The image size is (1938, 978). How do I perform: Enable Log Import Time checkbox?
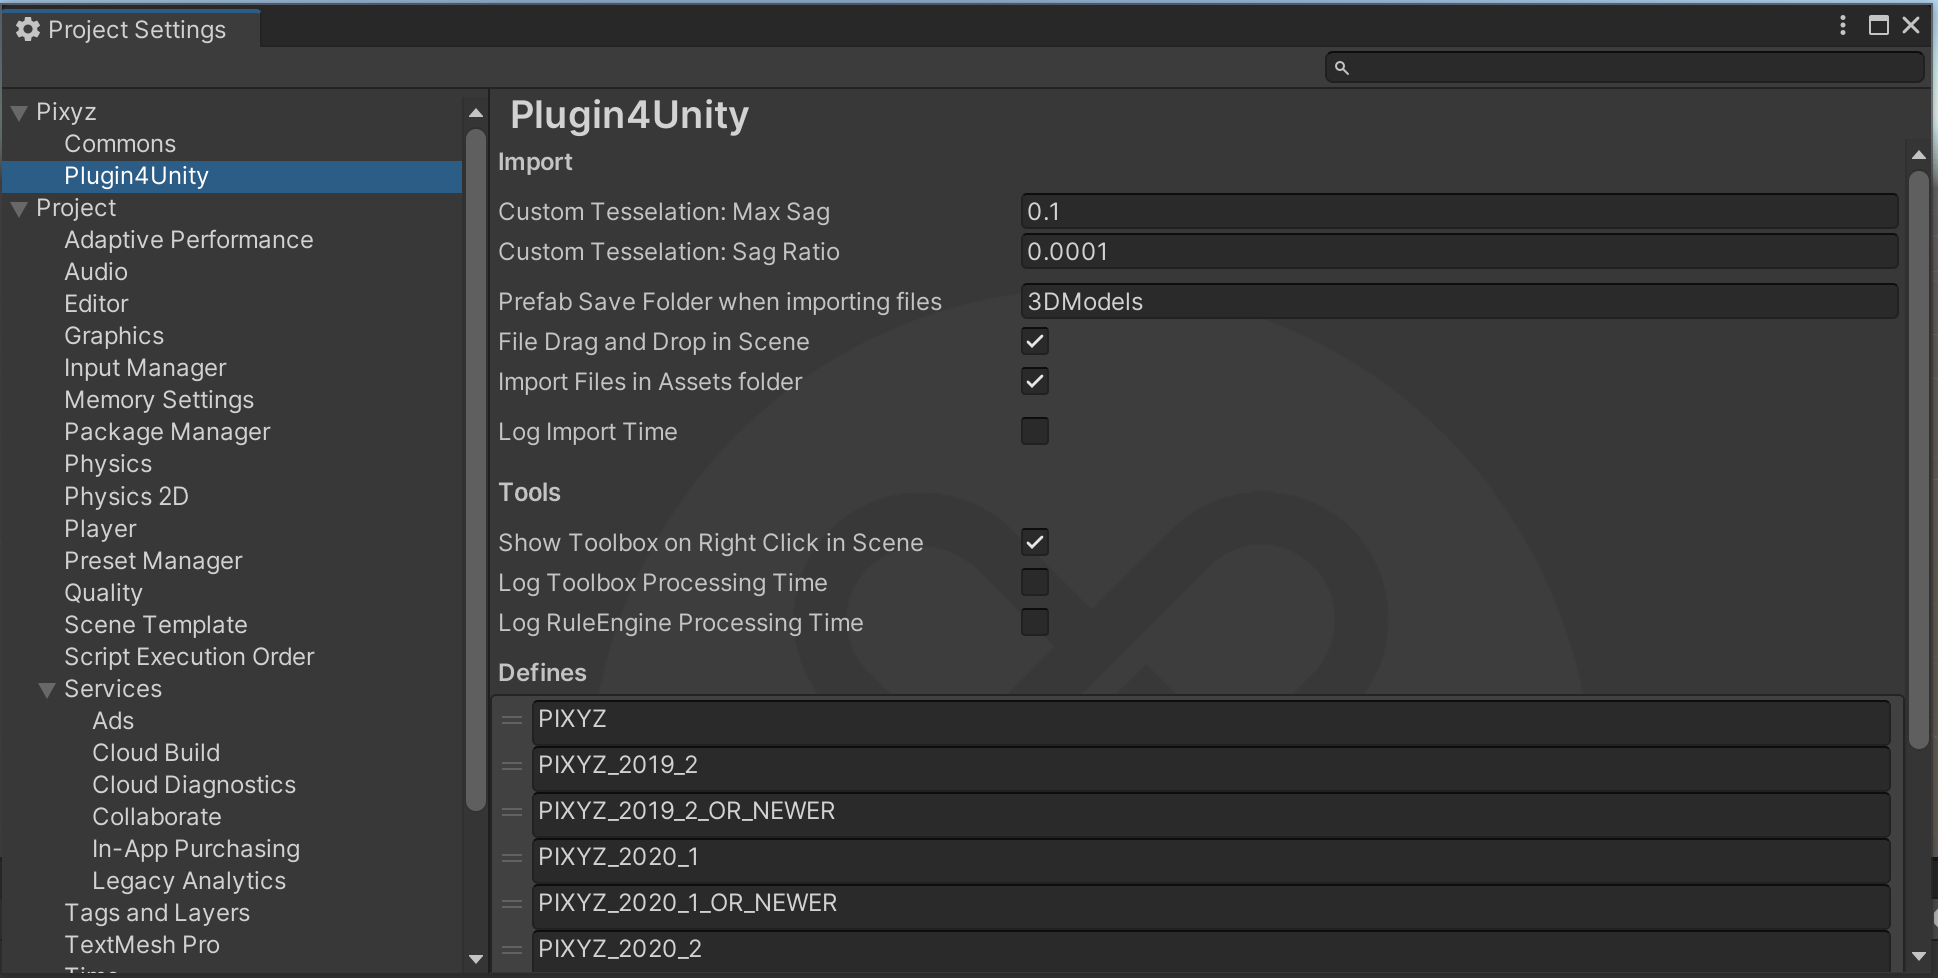click(x=1035, y=432)
